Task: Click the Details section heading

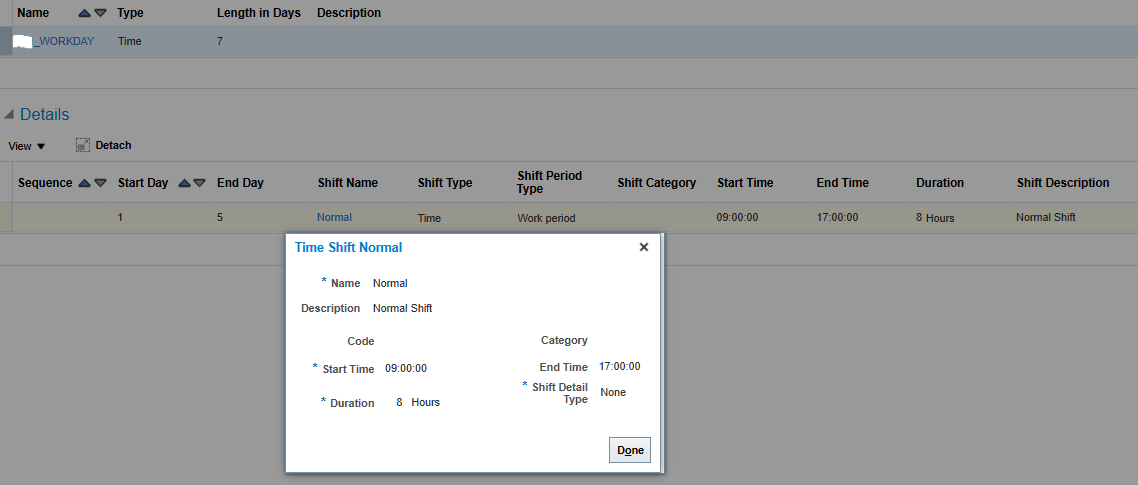Action: (44, 114)
